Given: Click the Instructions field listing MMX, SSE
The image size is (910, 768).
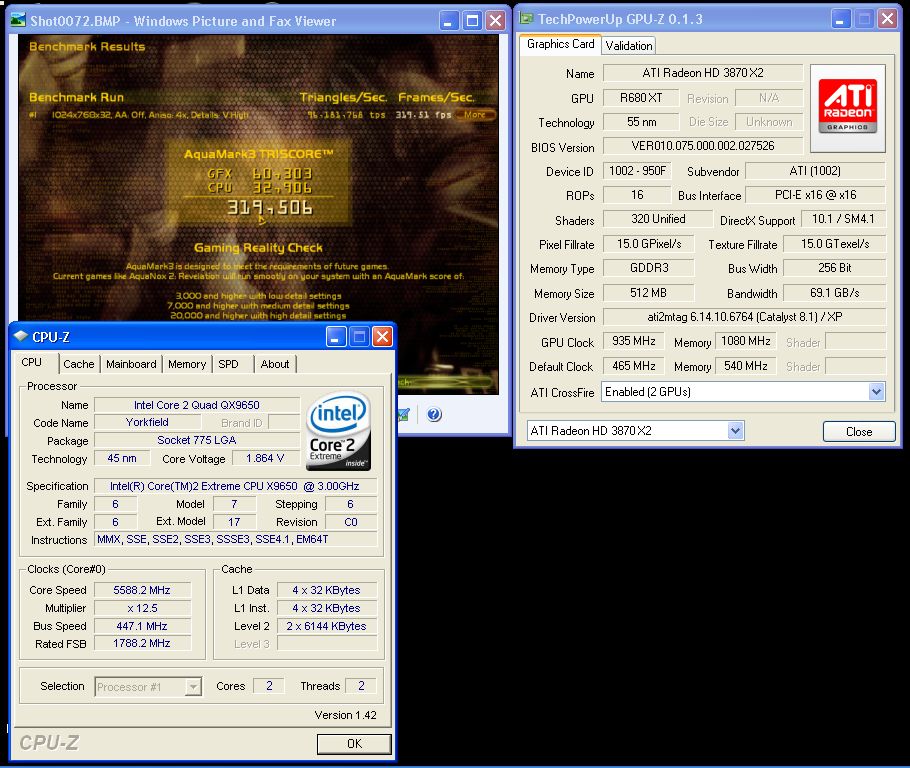Looking at the screenshot, I should [235, 540].
